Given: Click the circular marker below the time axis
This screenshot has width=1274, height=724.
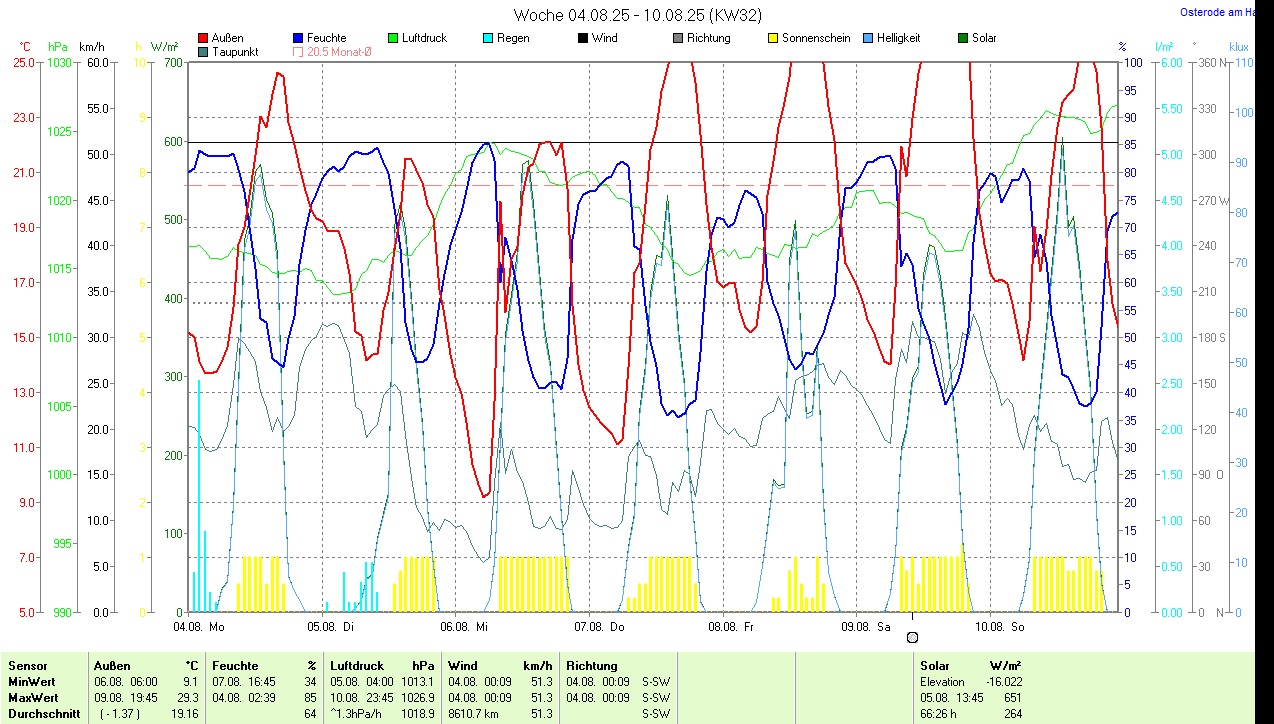Looking at the screenshot, I should pyautogui.click(x=912, y=638).
